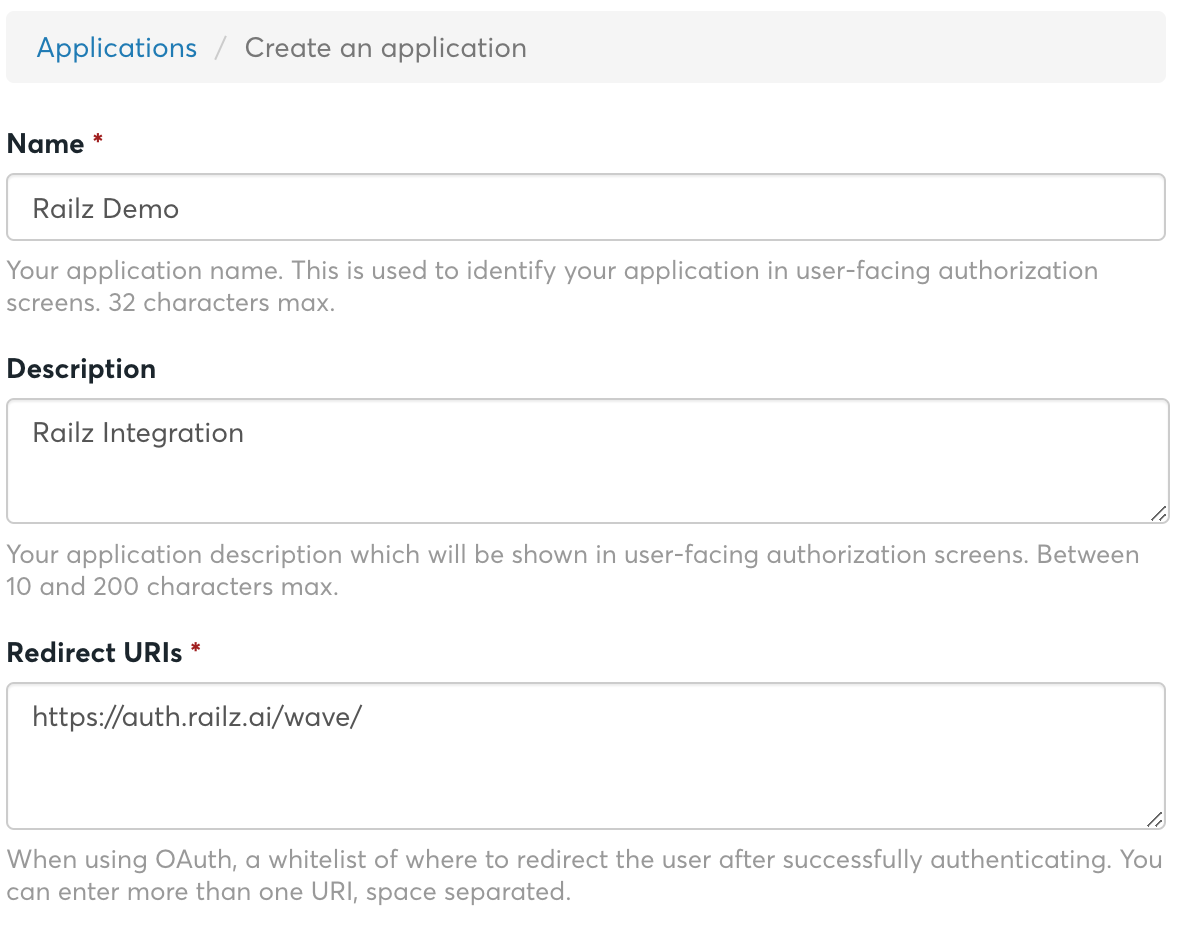Viewport: 1178px width, 930px height.
Task: Grab the Redirect URIs resize handle
Action: click(x=1154, y=819)
